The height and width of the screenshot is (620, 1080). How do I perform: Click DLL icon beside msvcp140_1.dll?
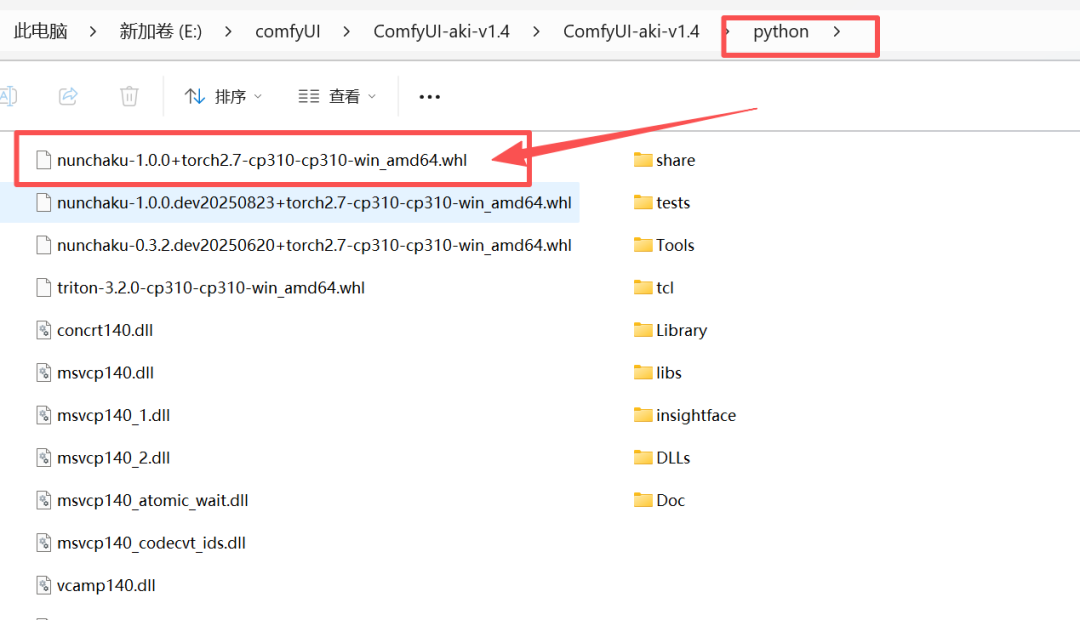pos(43,415)
